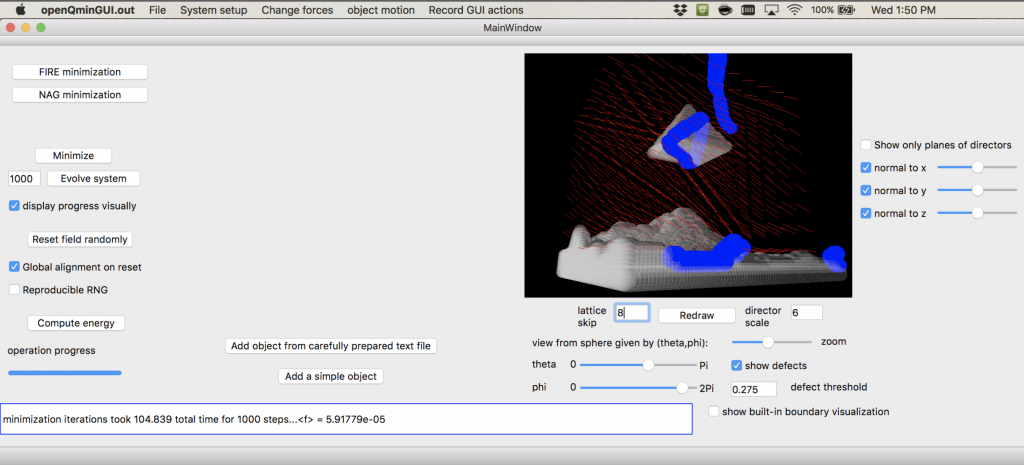
Task: Click the battery status icon
Action: pyautogui.click(x=846, y=10)
